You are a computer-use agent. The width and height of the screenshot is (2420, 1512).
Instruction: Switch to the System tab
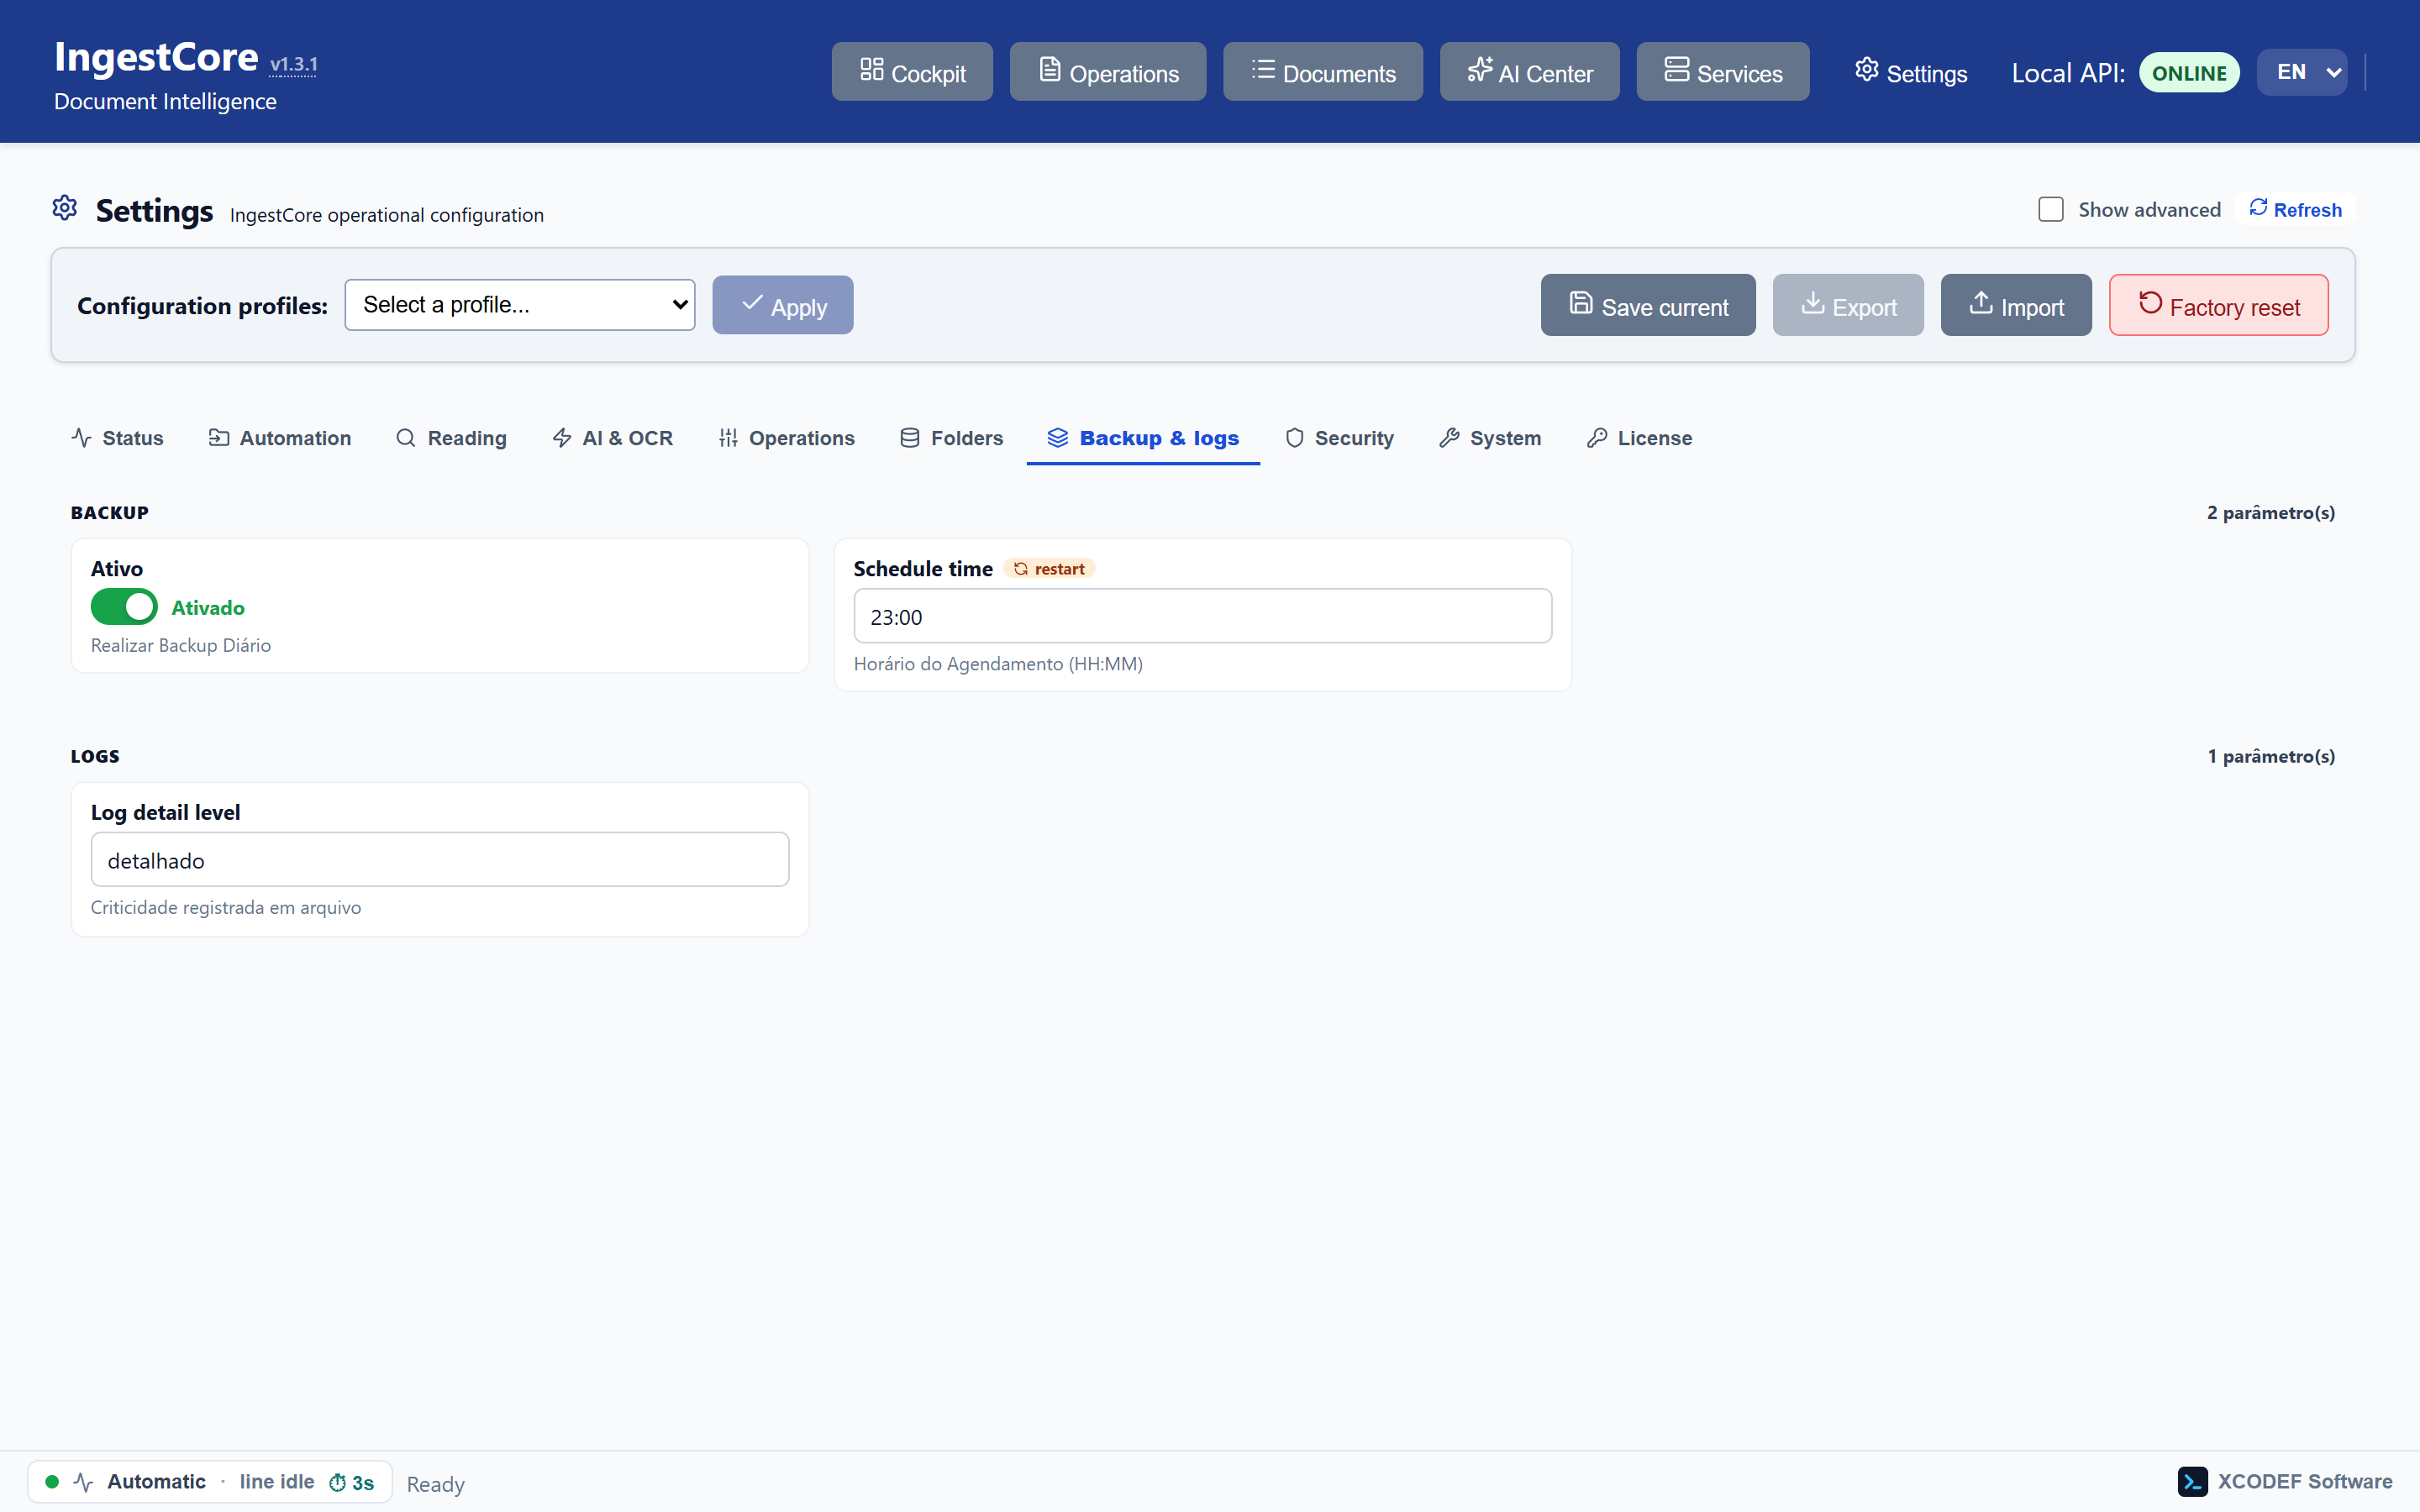(1490, 438)
